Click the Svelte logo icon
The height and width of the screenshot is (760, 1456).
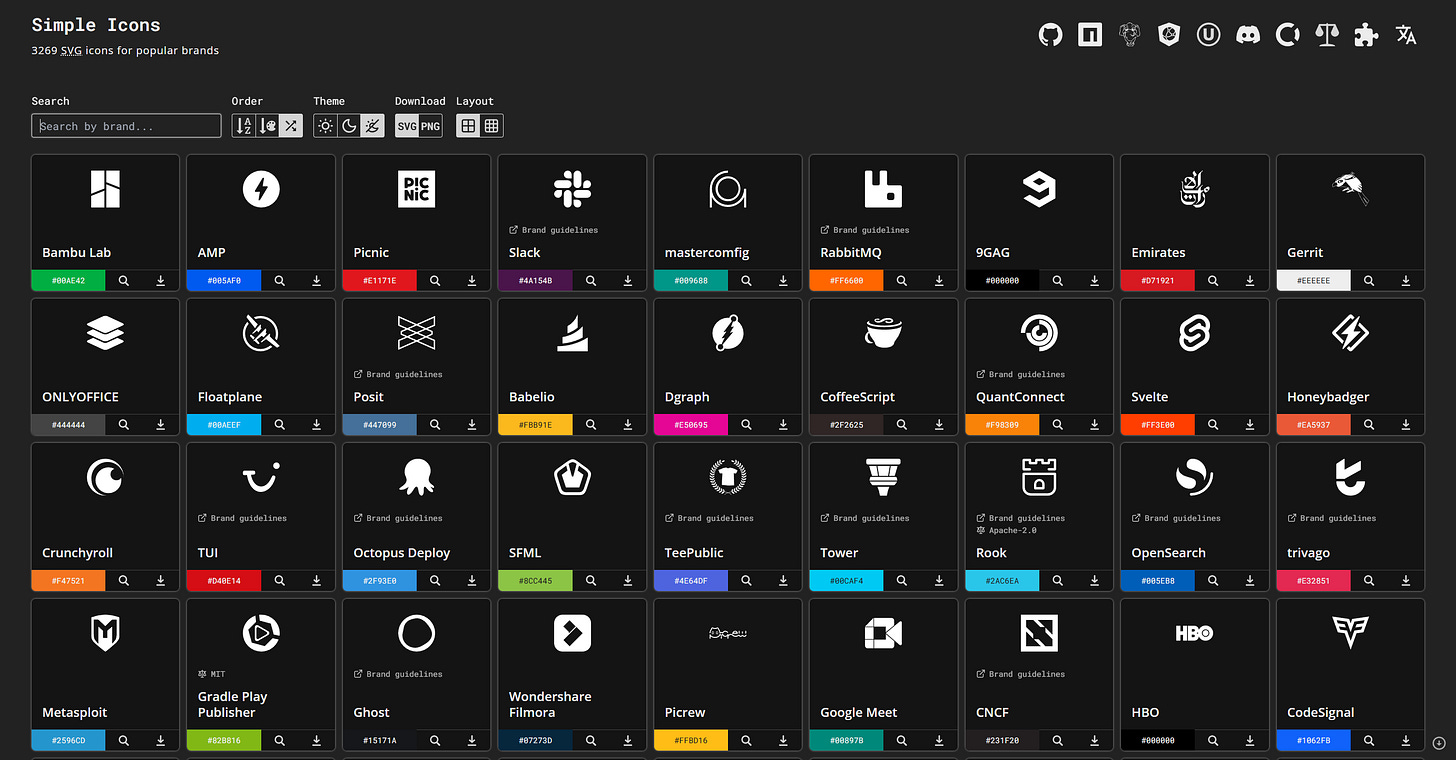pyautogui.click(x=1195, y=333)
